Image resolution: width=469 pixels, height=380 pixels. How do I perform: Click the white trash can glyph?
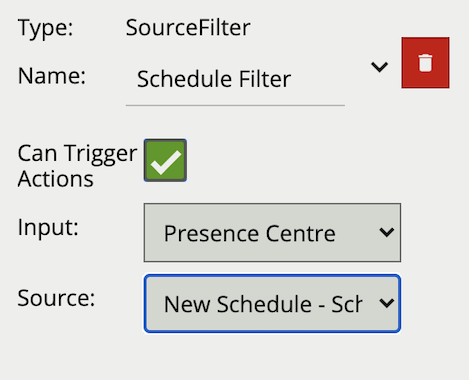(425, 63)
